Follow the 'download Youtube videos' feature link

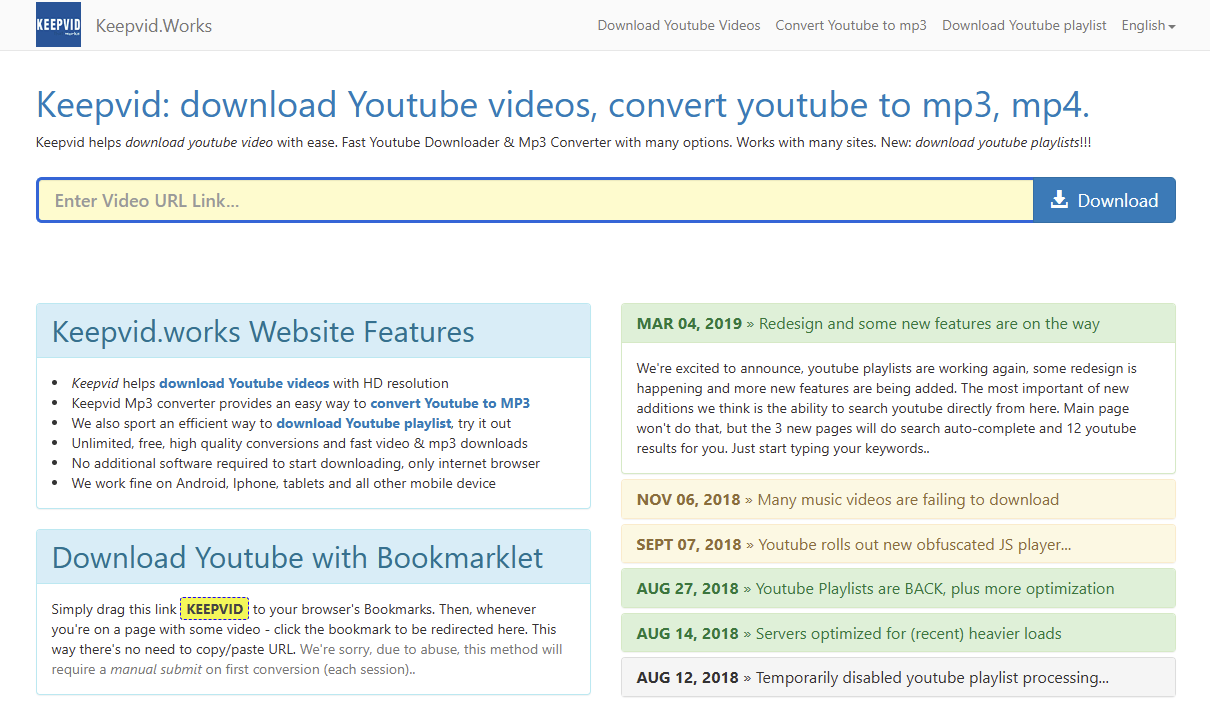[244, 383]
